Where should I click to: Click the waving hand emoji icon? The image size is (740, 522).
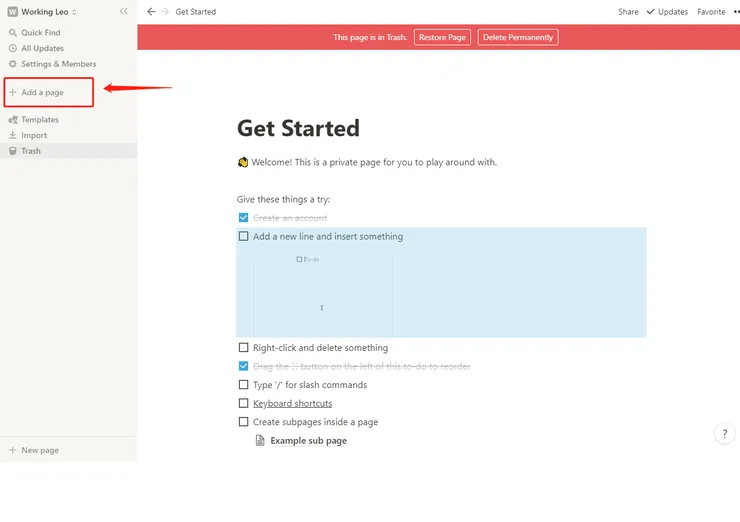[x=243, y=162]
